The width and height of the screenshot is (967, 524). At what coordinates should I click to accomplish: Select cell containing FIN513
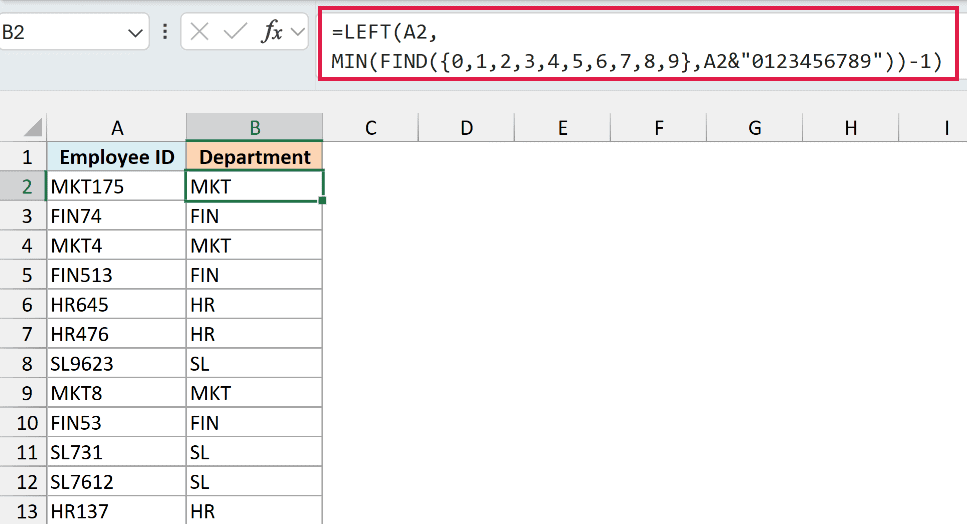[x=117, y=275]
